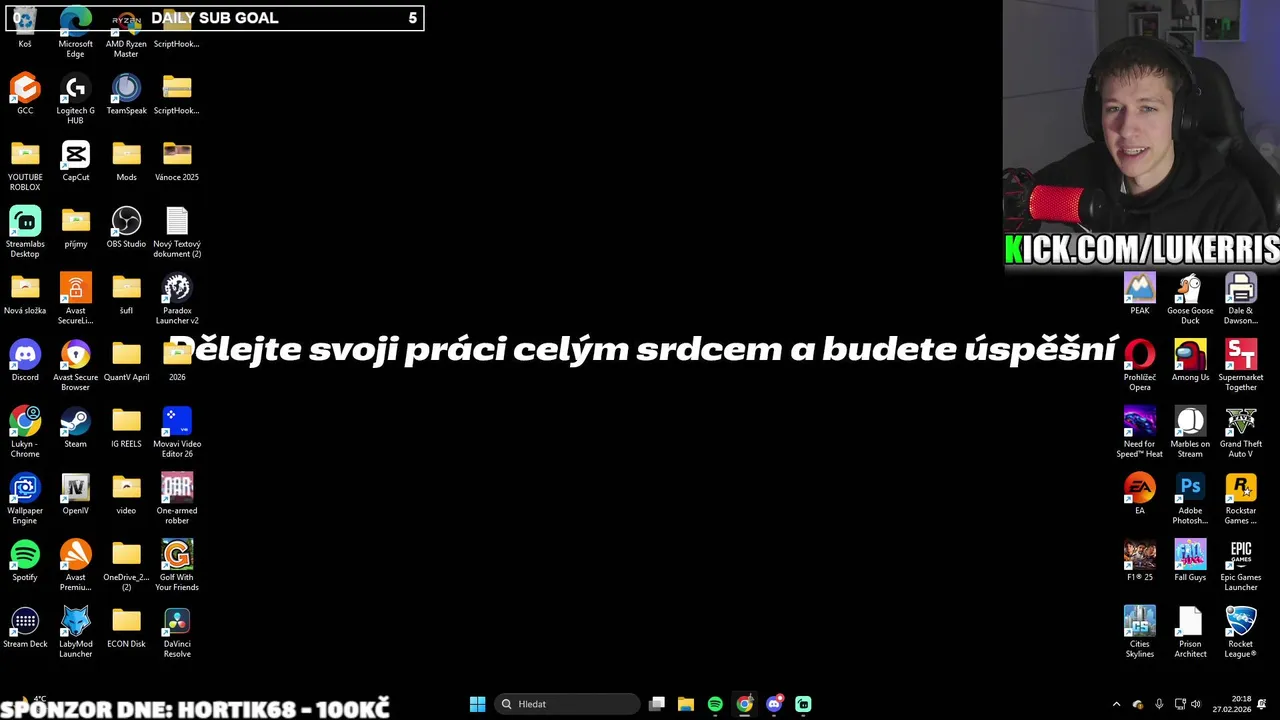The image size is (1280, 720).
Task: Select Movavi Video Editor 26 icon
Action: pyautogui.click(x=177, y=433)
